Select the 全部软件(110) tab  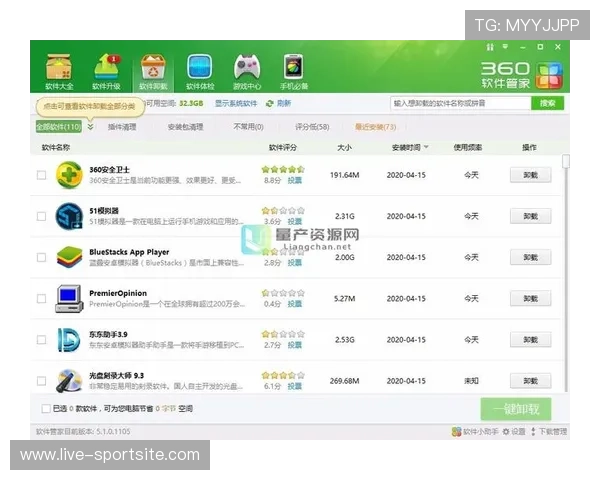coord(59,127)
